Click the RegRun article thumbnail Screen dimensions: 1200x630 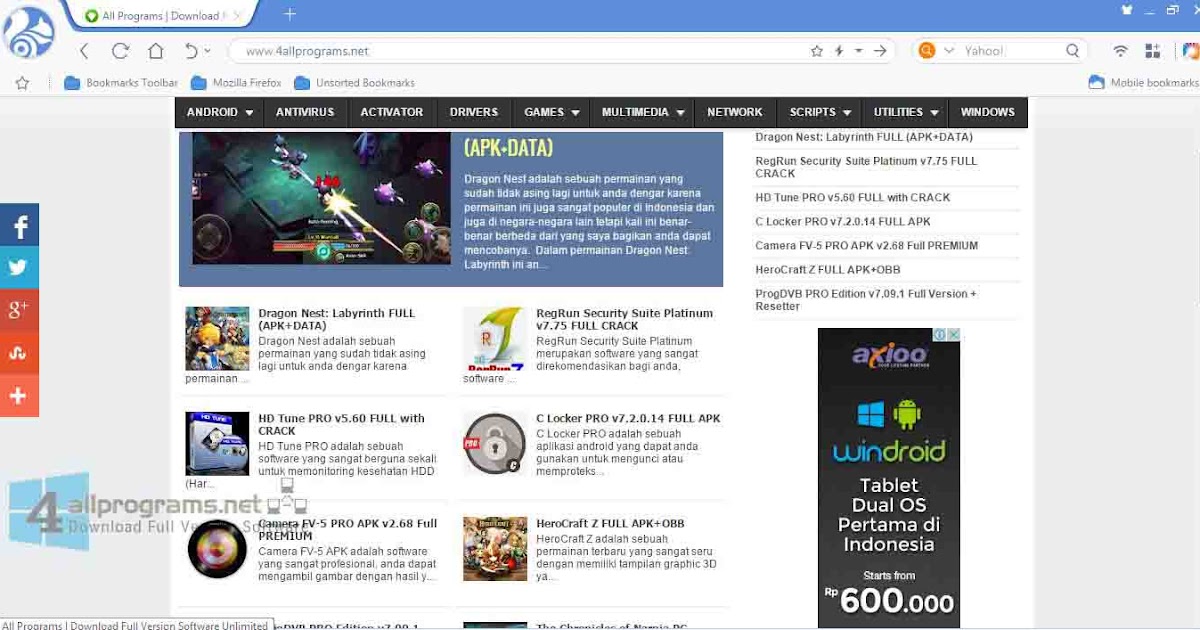494,339
